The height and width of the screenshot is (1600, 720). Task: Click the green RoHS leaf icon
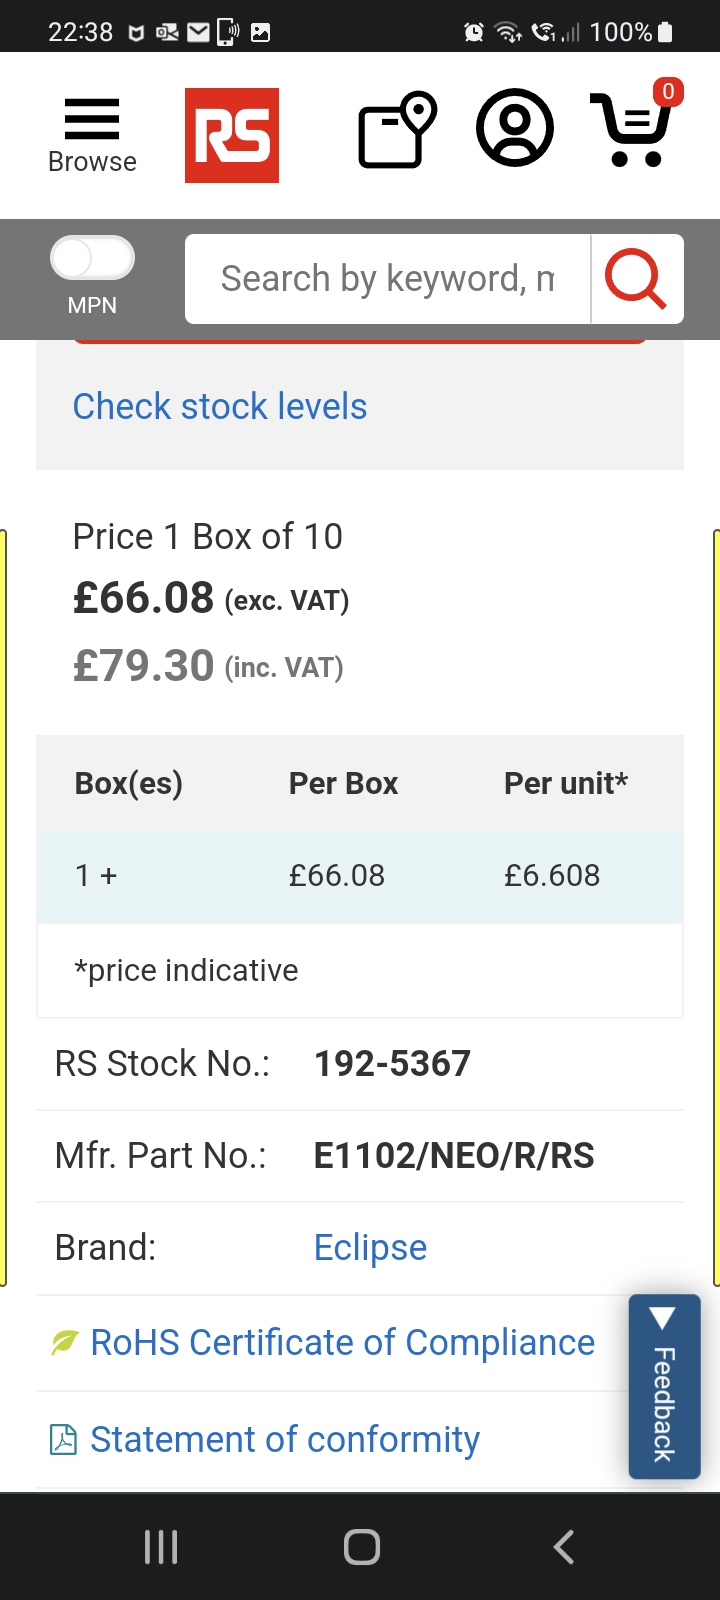[x=64, y=1343]
